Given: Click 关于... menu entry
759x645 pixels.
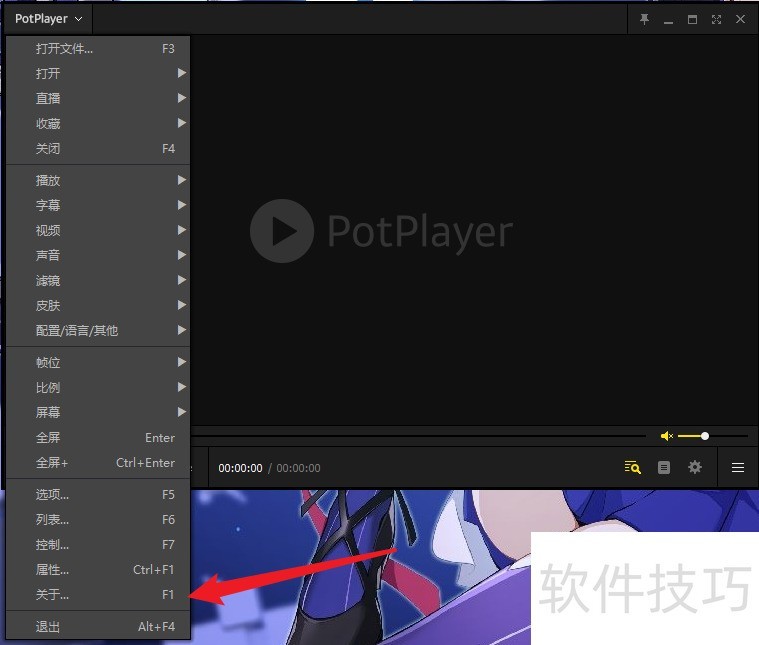Looking at the screenshot, I should (98, 595).
